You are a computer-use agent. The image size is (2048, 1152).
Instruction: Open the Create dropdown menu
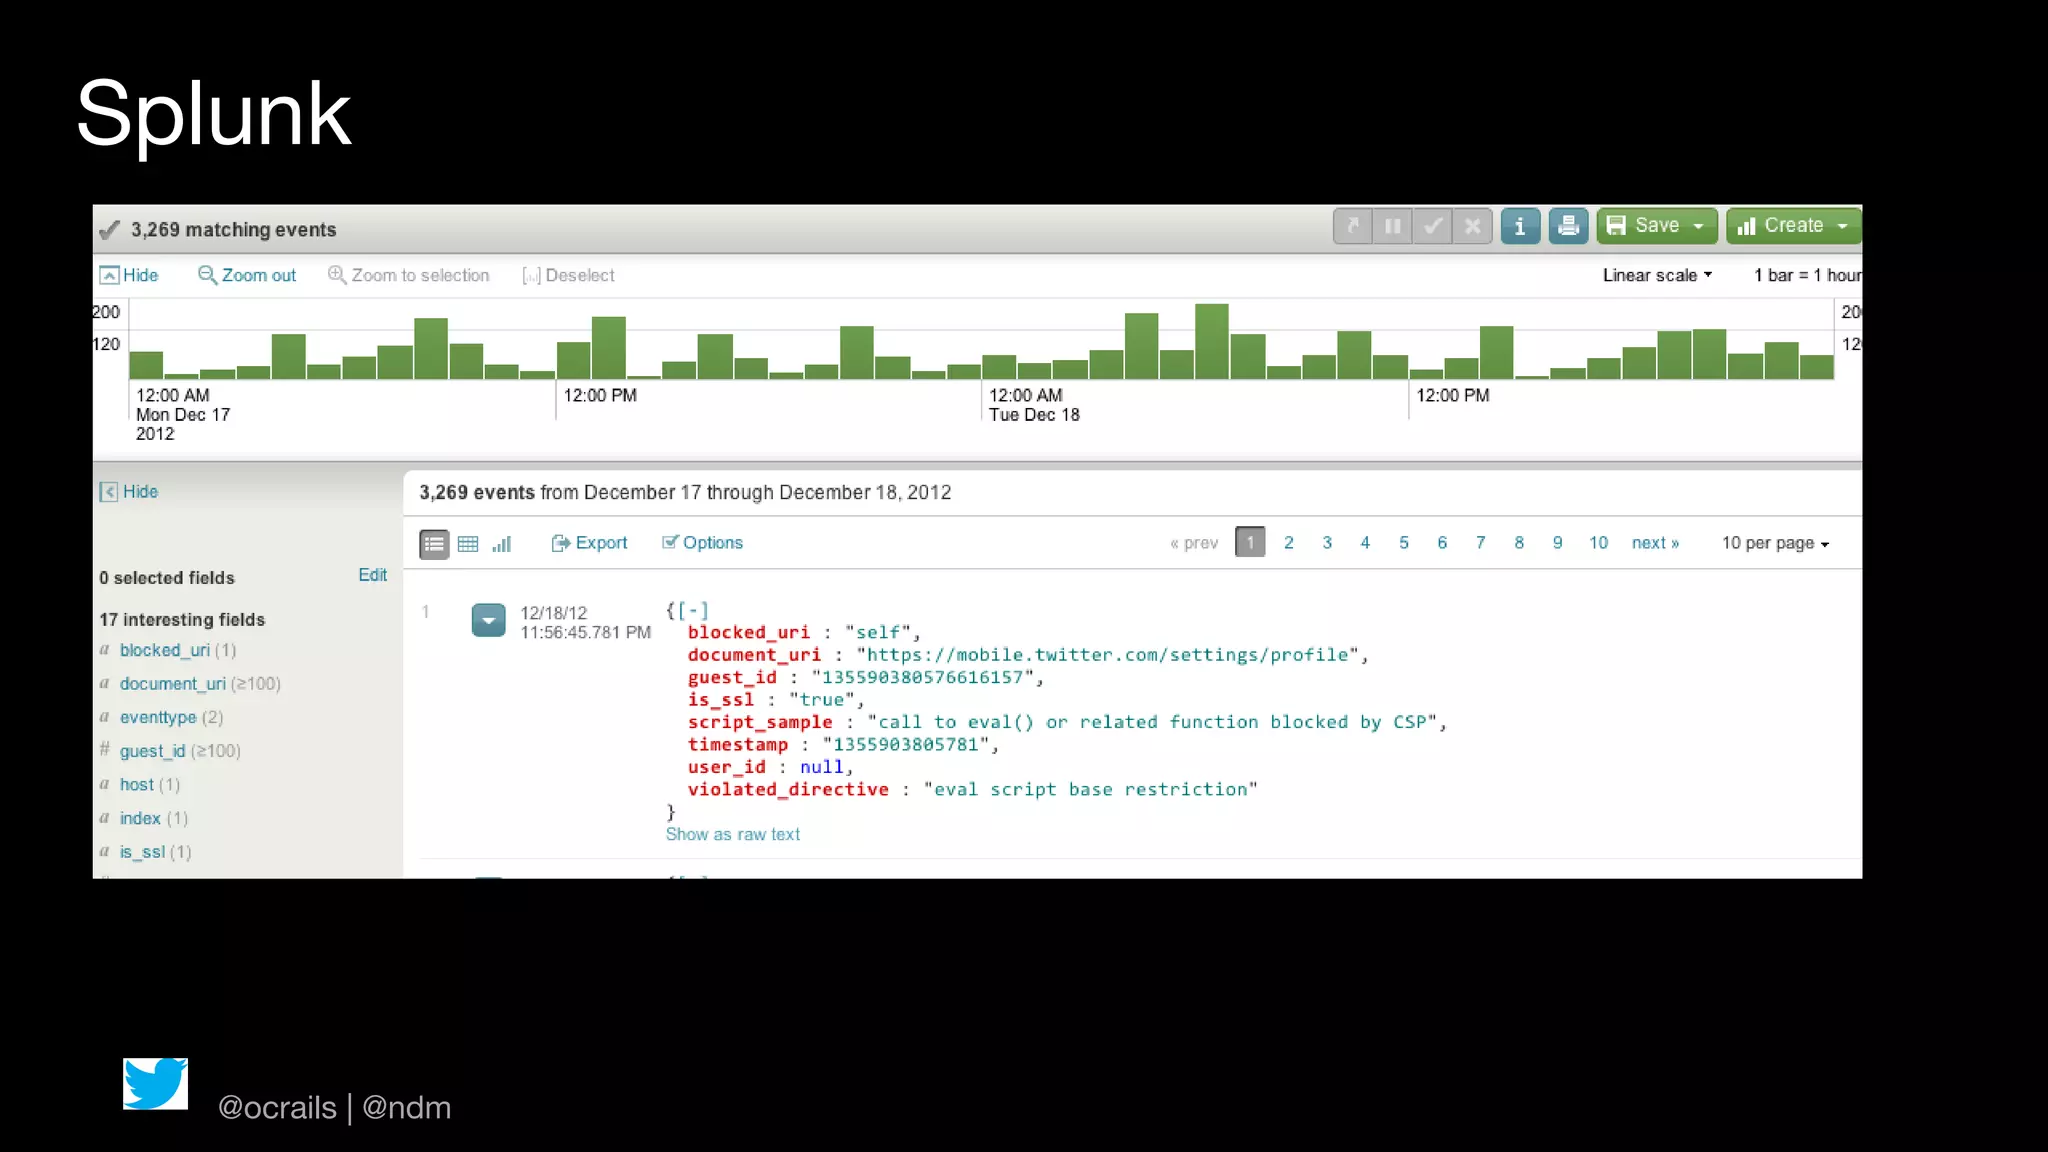tap(1793, 226)
